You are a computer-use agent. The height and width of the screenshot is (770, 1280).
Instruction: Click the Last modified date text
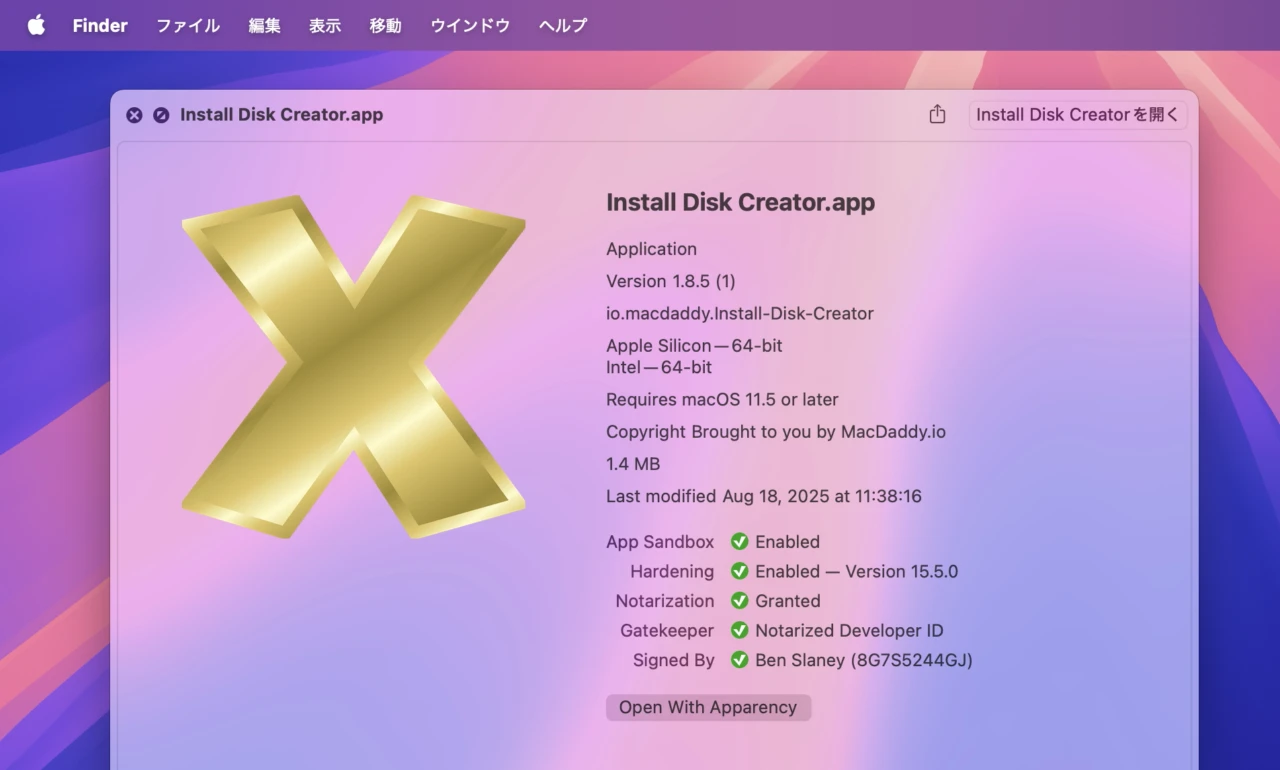[x=764, y=496]
